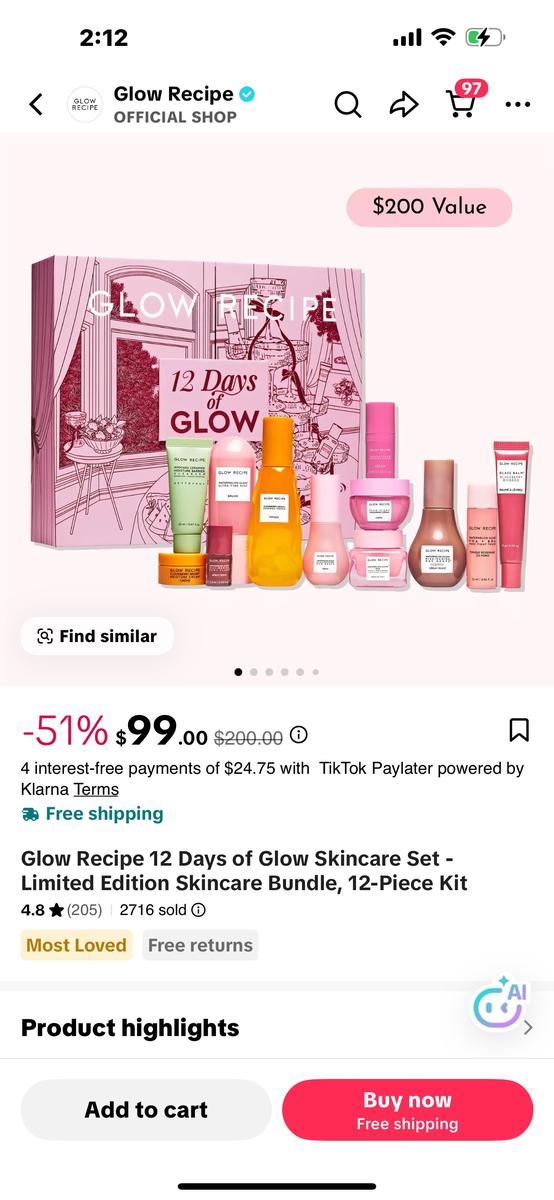Screen dimensions: 554x1200
Task: Tap the Add to cart button
Action: (146, 1110)
